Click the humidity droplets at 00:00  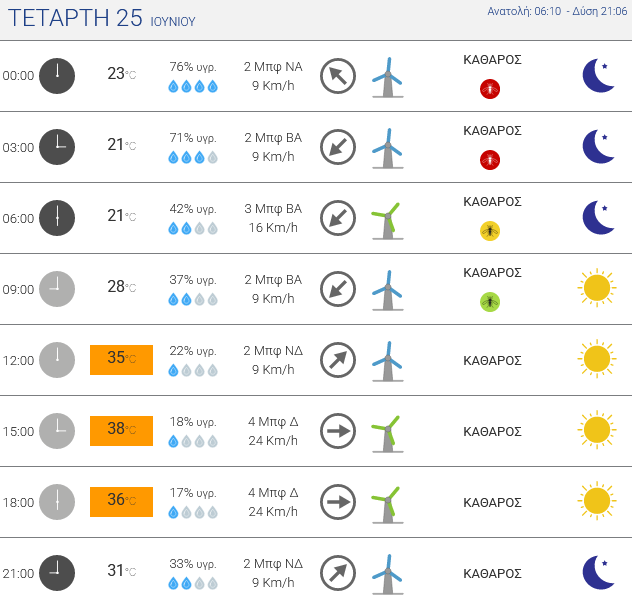coord(193,87)
